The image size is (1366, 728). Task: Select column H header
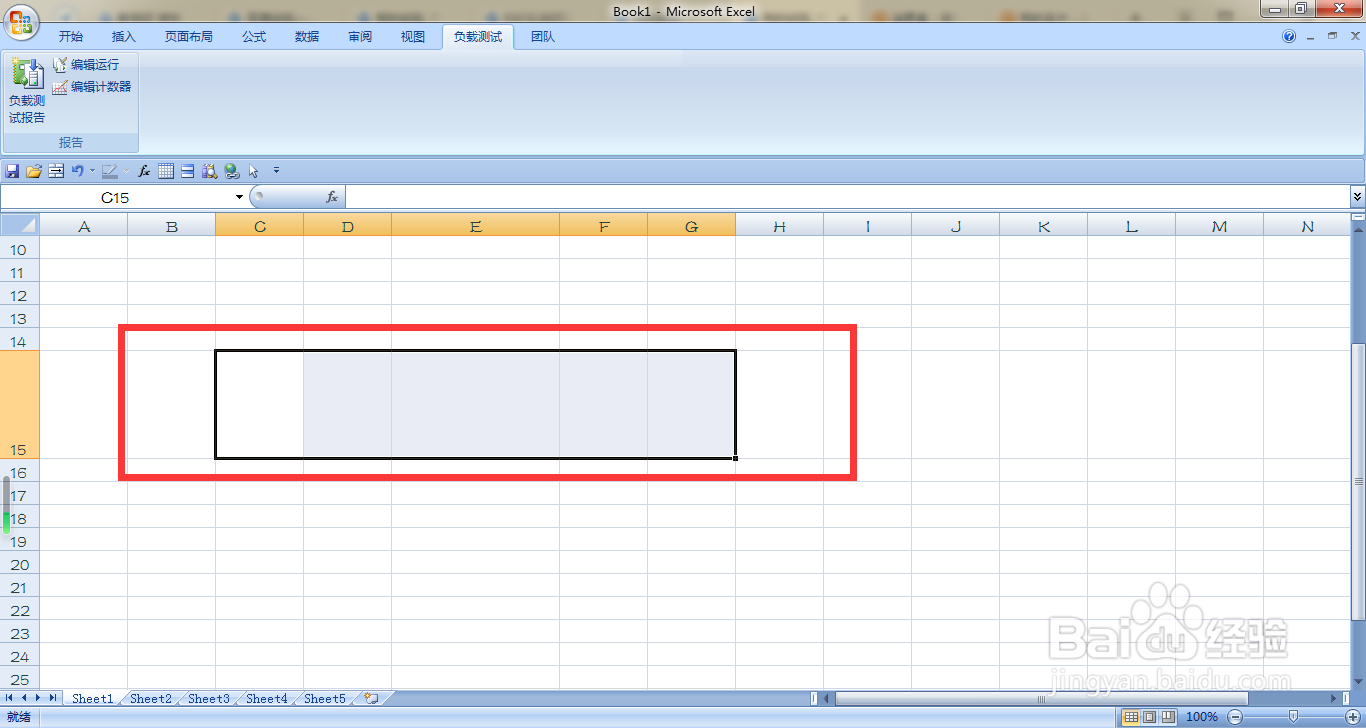pos(780,226)
